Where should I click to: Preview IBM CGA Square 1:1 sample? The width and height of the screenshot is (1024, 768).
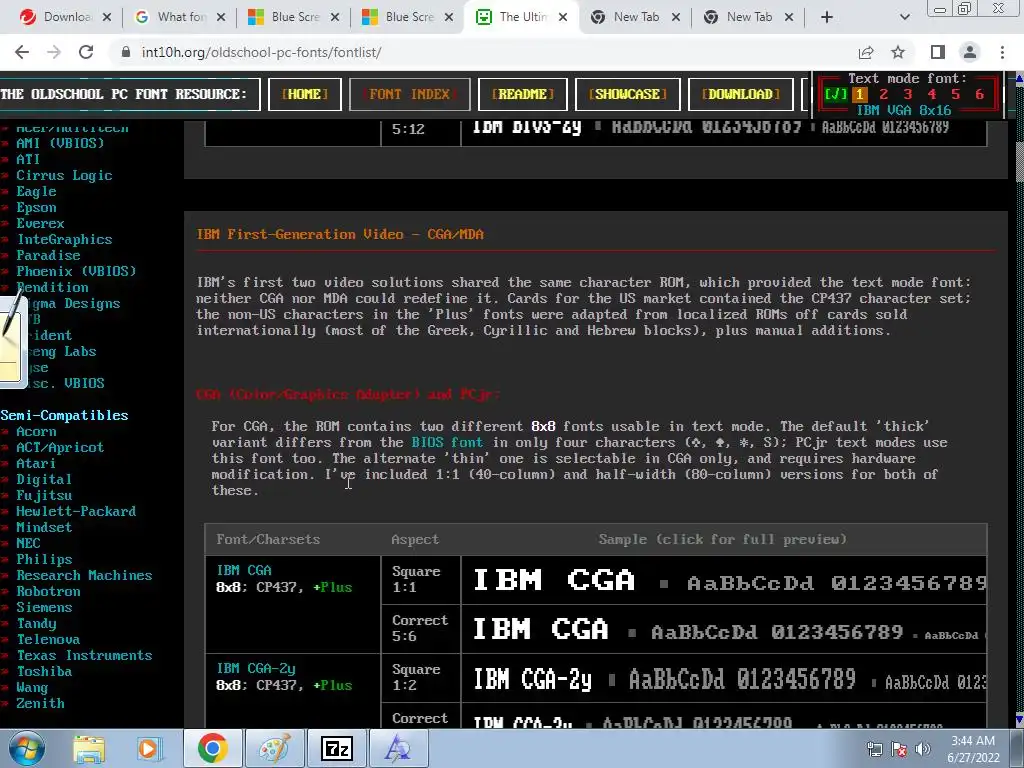click(724, 580)
